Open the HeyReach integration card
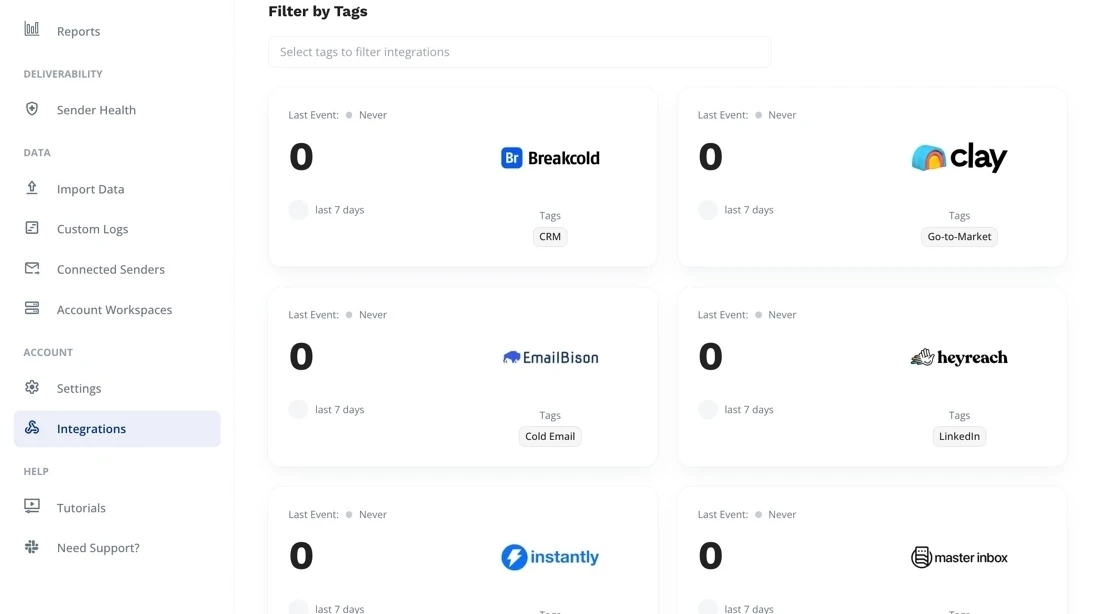1100x614 pixels. (959, 357)
